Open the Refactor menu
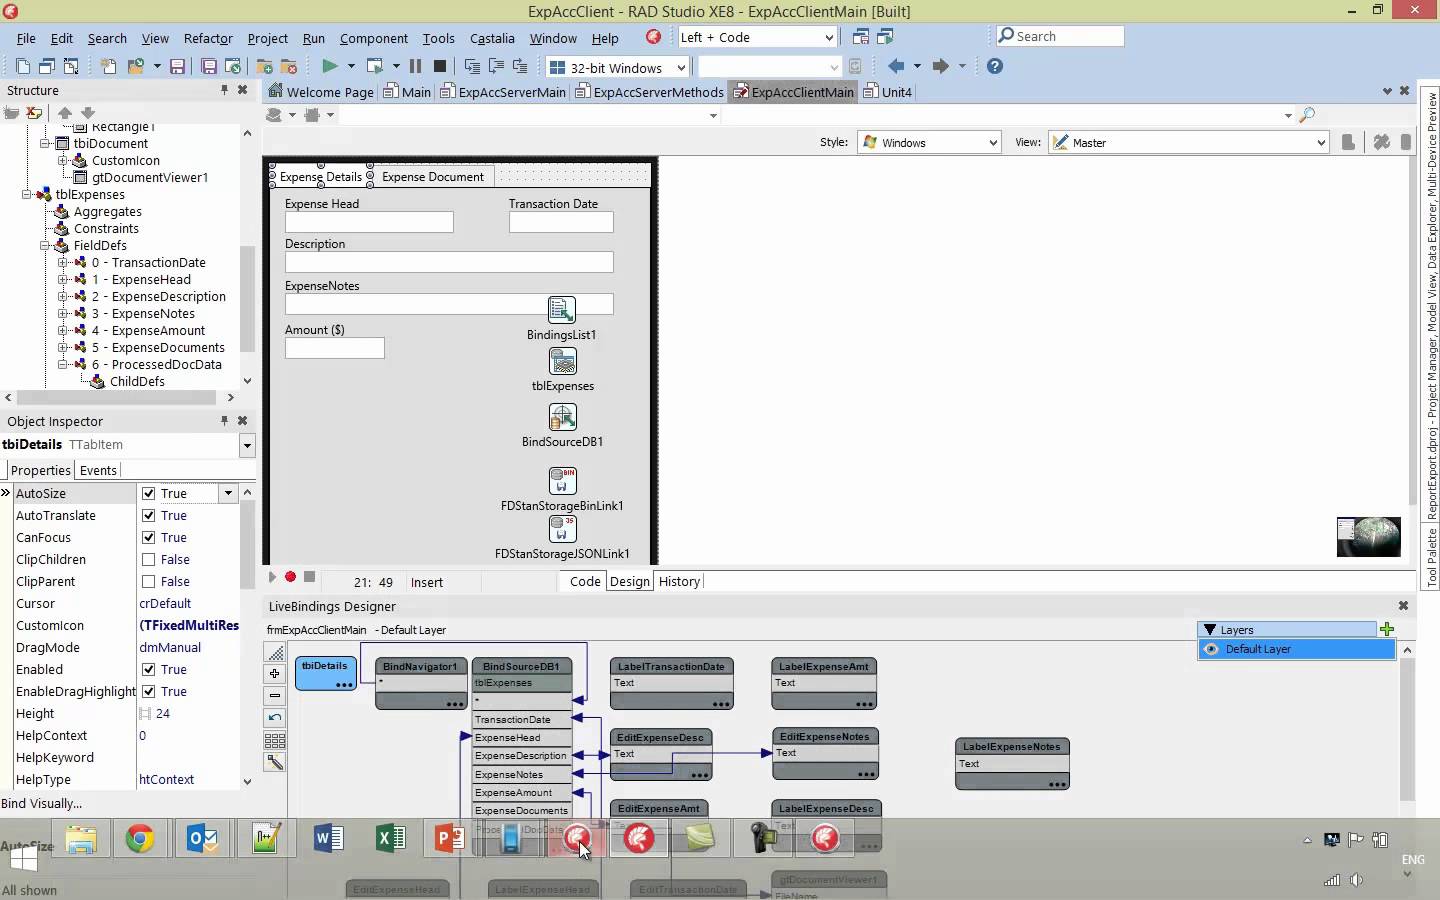 tap(208, 38)
